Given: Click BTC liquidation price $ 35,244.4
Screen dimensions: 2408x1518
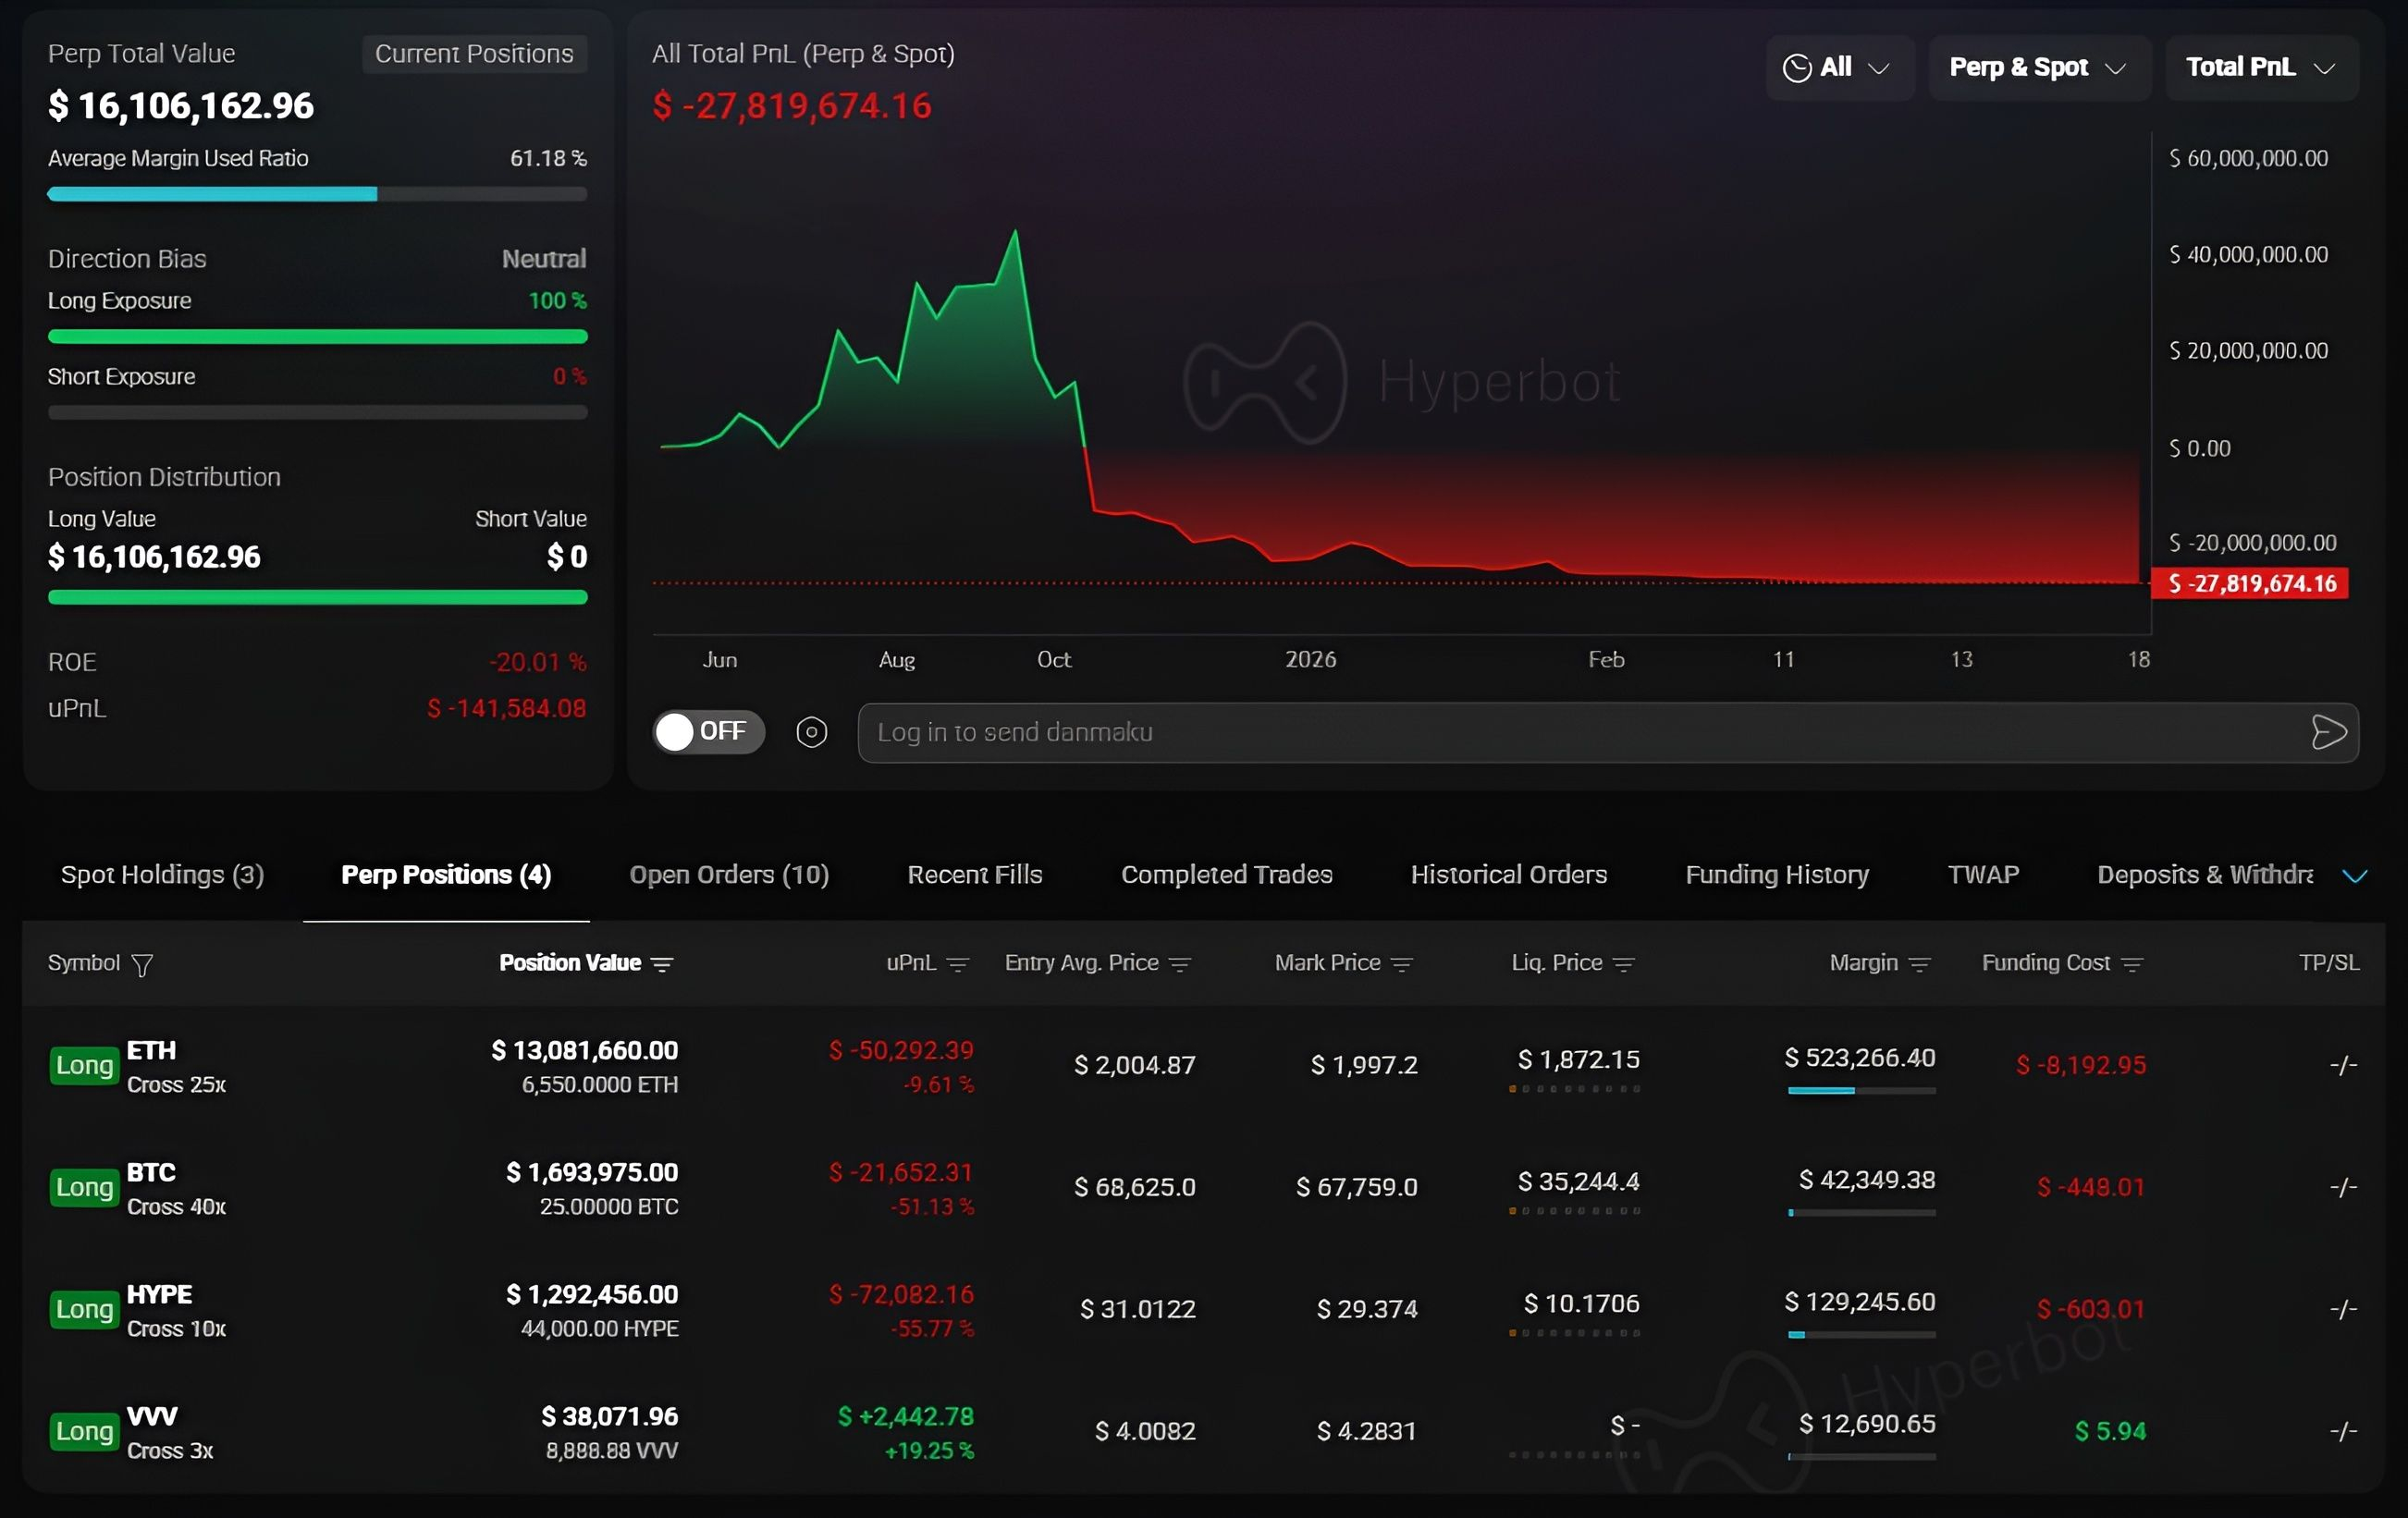Looking at the screenshot, I should (1578, 1182).
